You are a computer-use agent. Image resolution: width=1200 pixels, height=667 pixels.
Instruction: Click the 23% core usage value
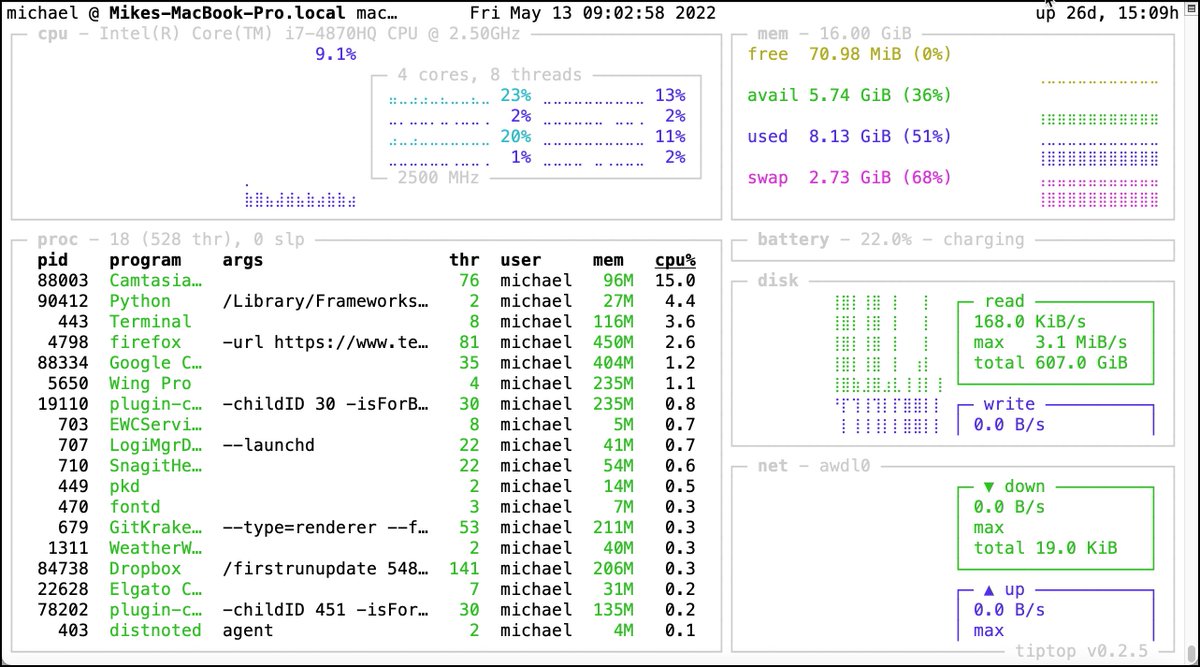(516, 95)
